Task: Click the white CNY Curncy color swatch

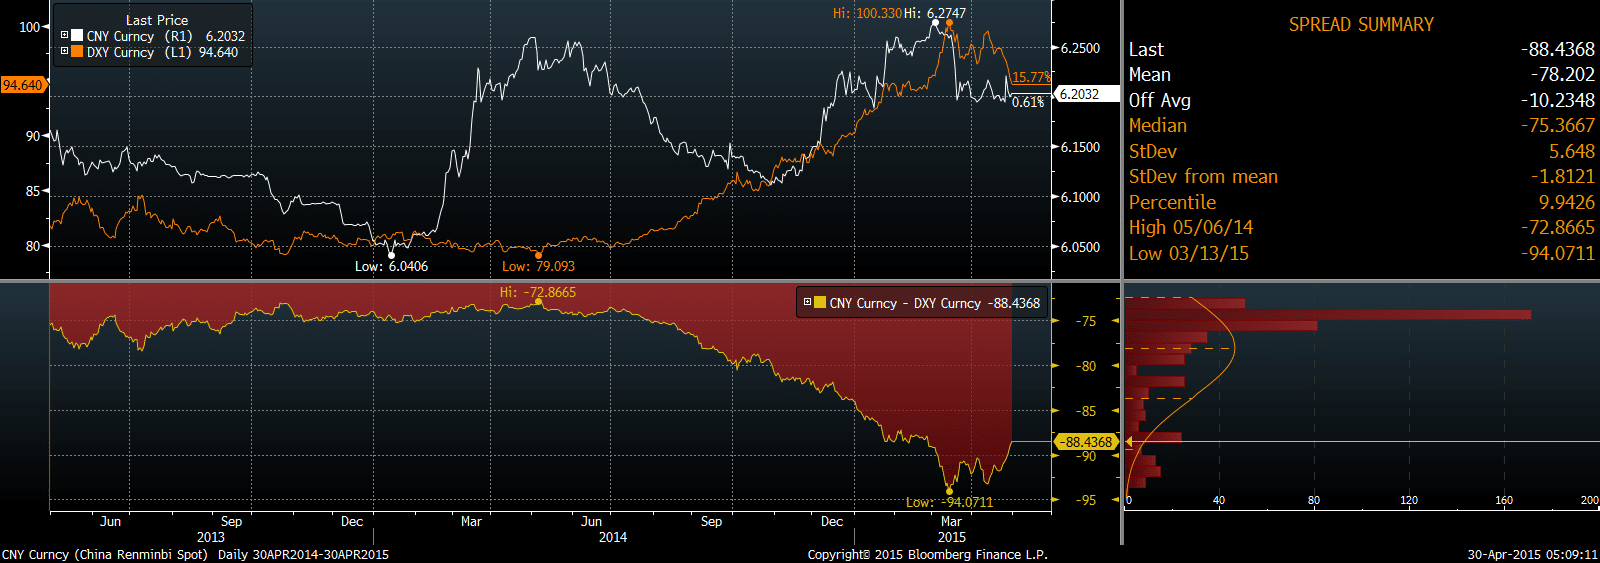Action: click(x=77, y=35)
